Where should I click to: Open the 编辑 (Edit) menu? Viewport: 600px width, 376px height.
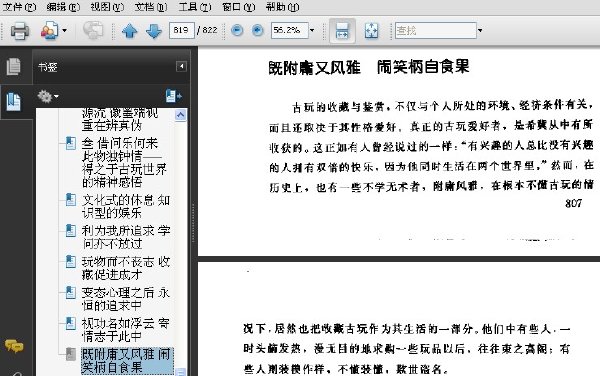coord(63,7)
